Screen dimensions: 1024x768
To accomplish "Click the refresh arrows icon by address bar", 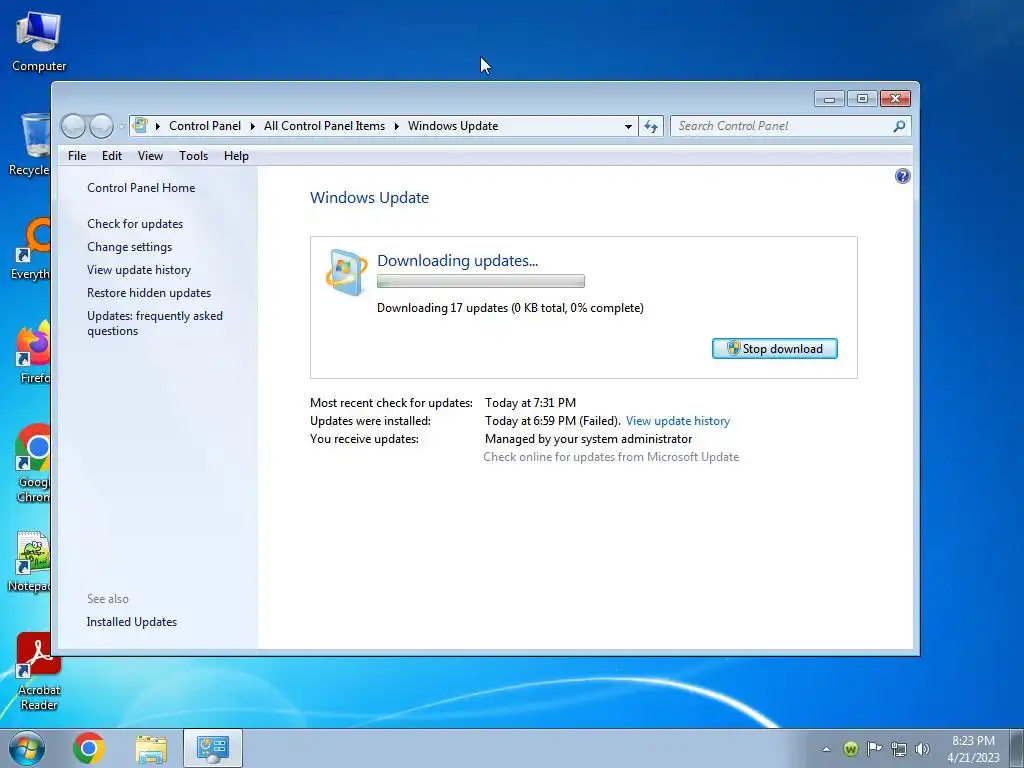I will click(650, 126).
